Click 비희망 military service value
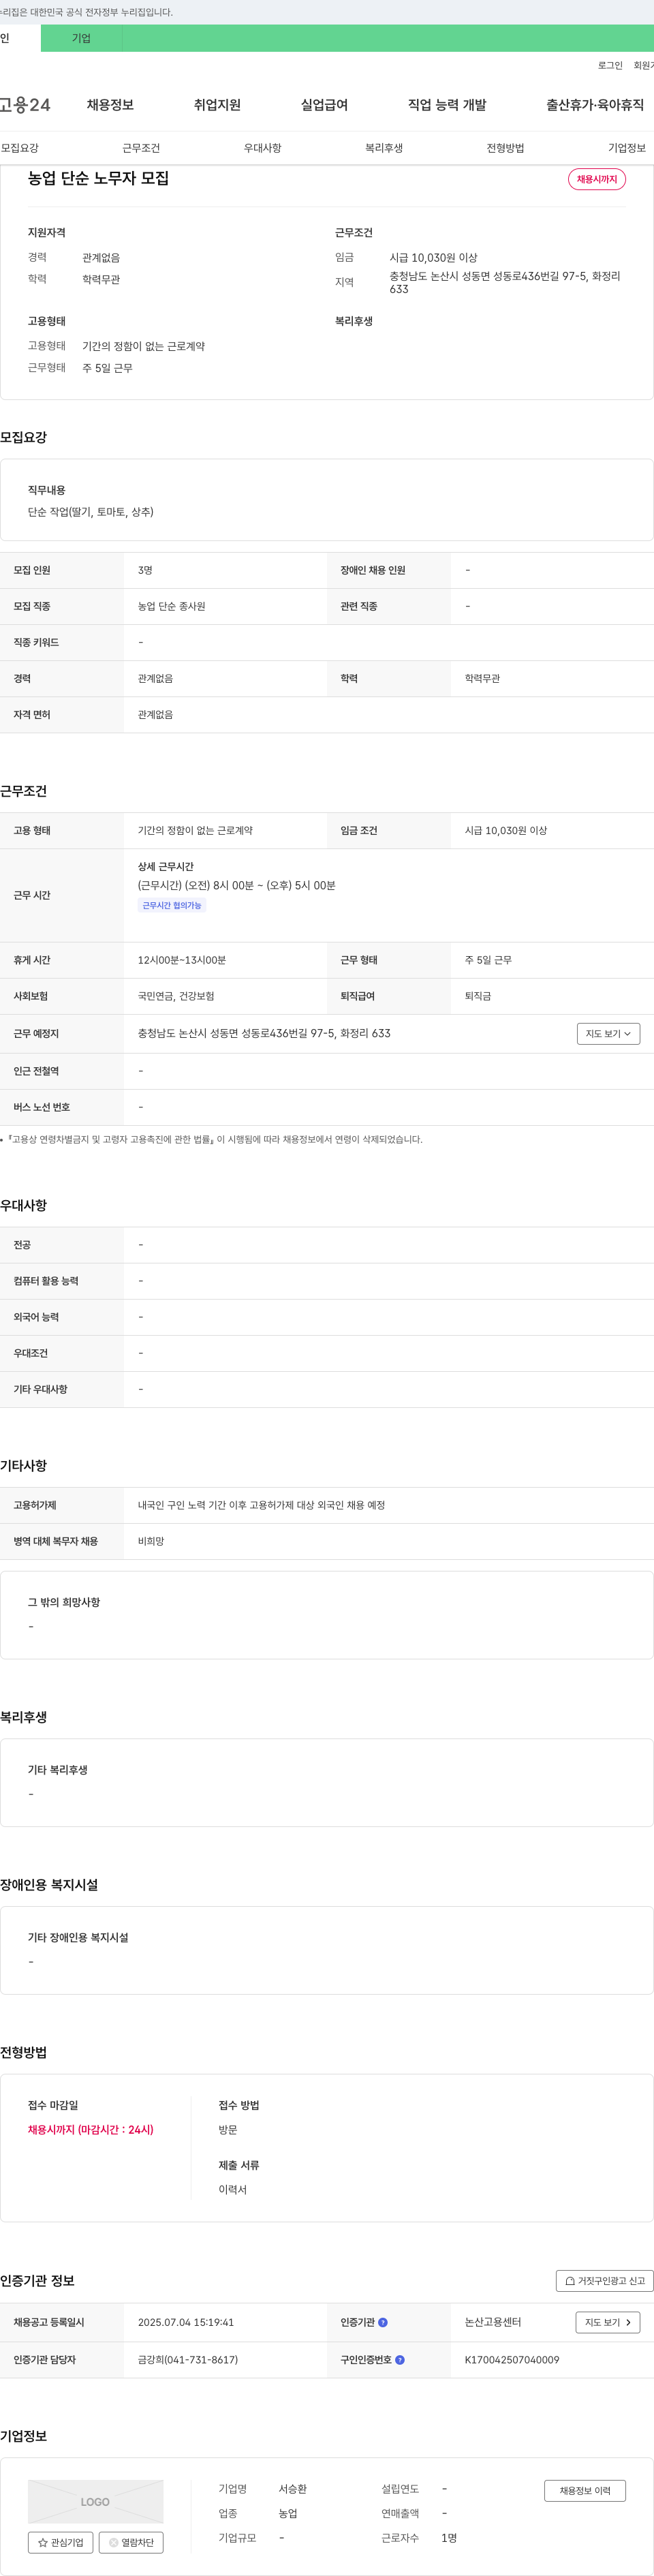The width and height of the screenshot is (654, 2576). [x=151, y=1541]
